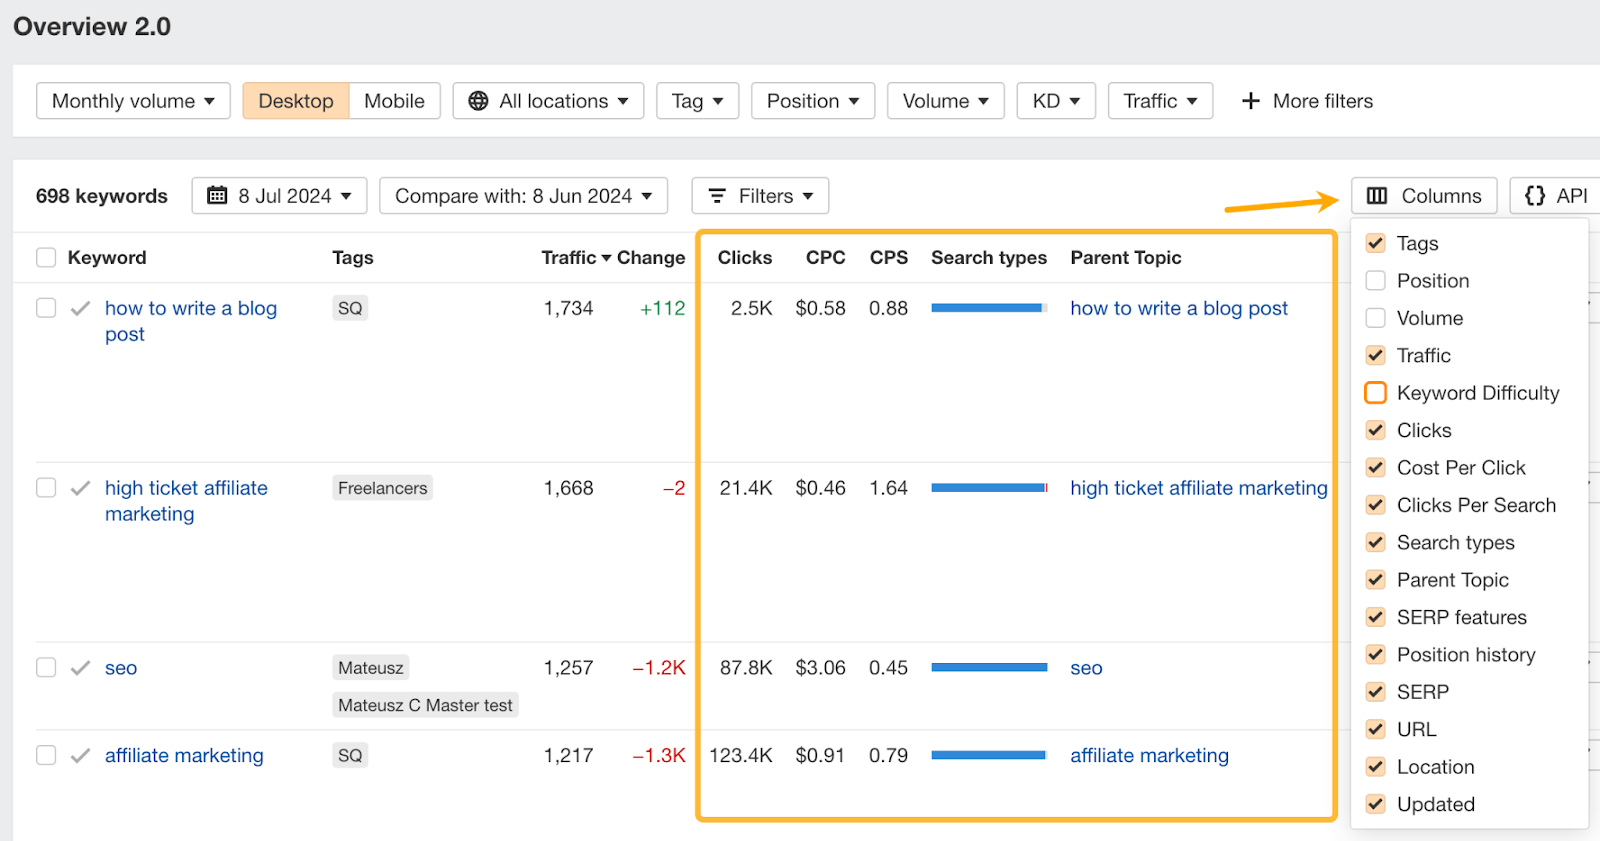Click the search types bar for seo
This screenshot has width=1600, height=841.
click(x=988, y=667)
